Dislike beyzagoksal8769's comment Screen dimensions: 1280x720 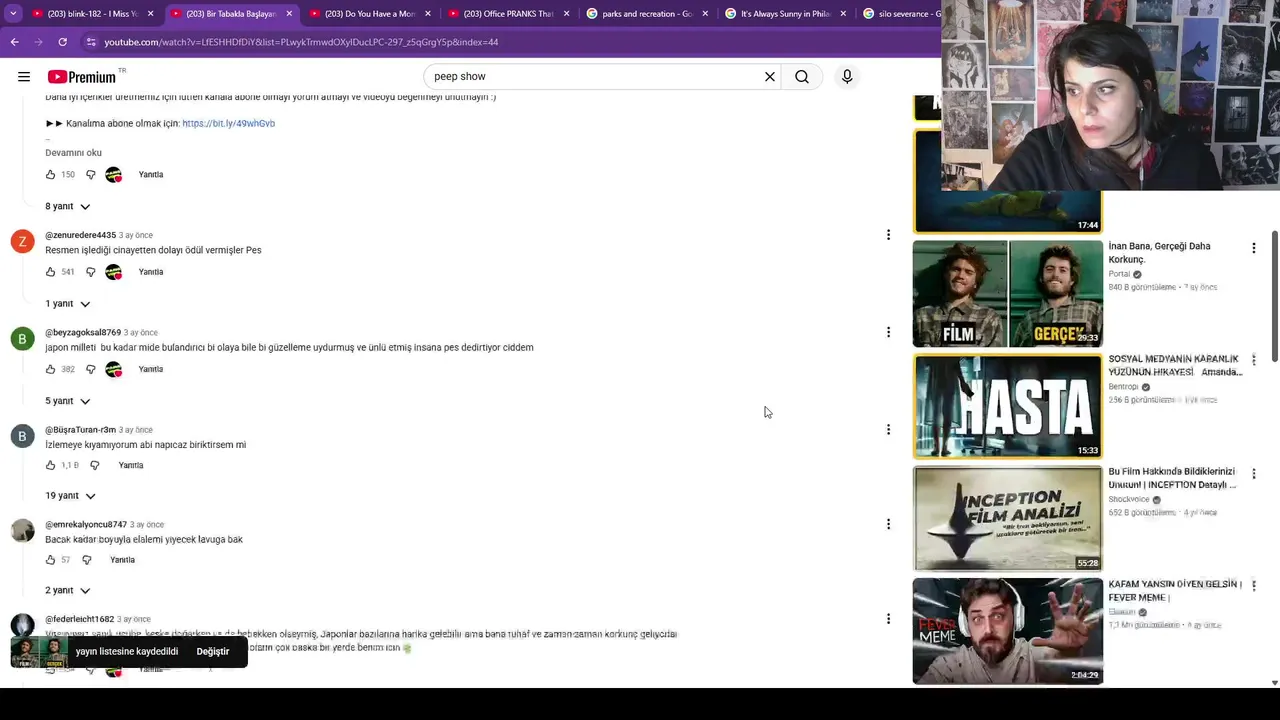point(90,369)
